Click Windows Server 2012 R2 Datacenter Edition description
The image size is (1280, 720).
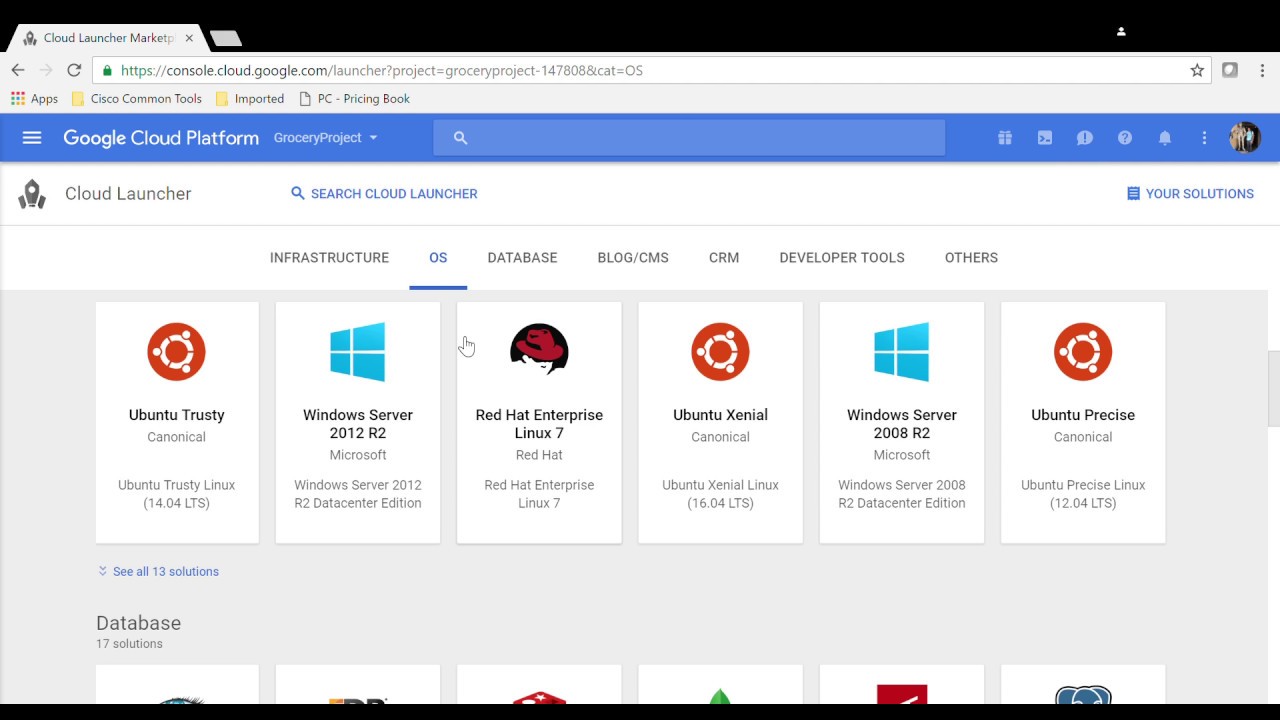358,494
